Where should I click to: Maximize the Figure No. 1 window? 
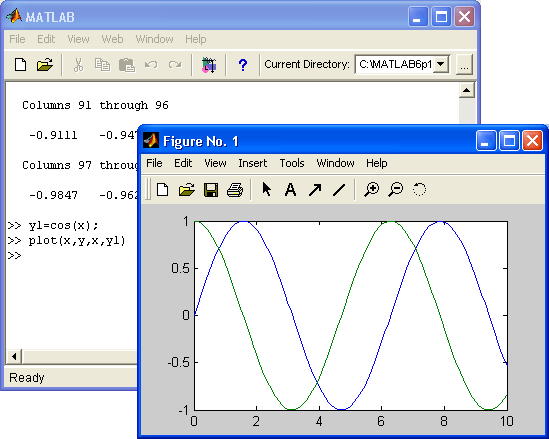[x=509, y=141]
